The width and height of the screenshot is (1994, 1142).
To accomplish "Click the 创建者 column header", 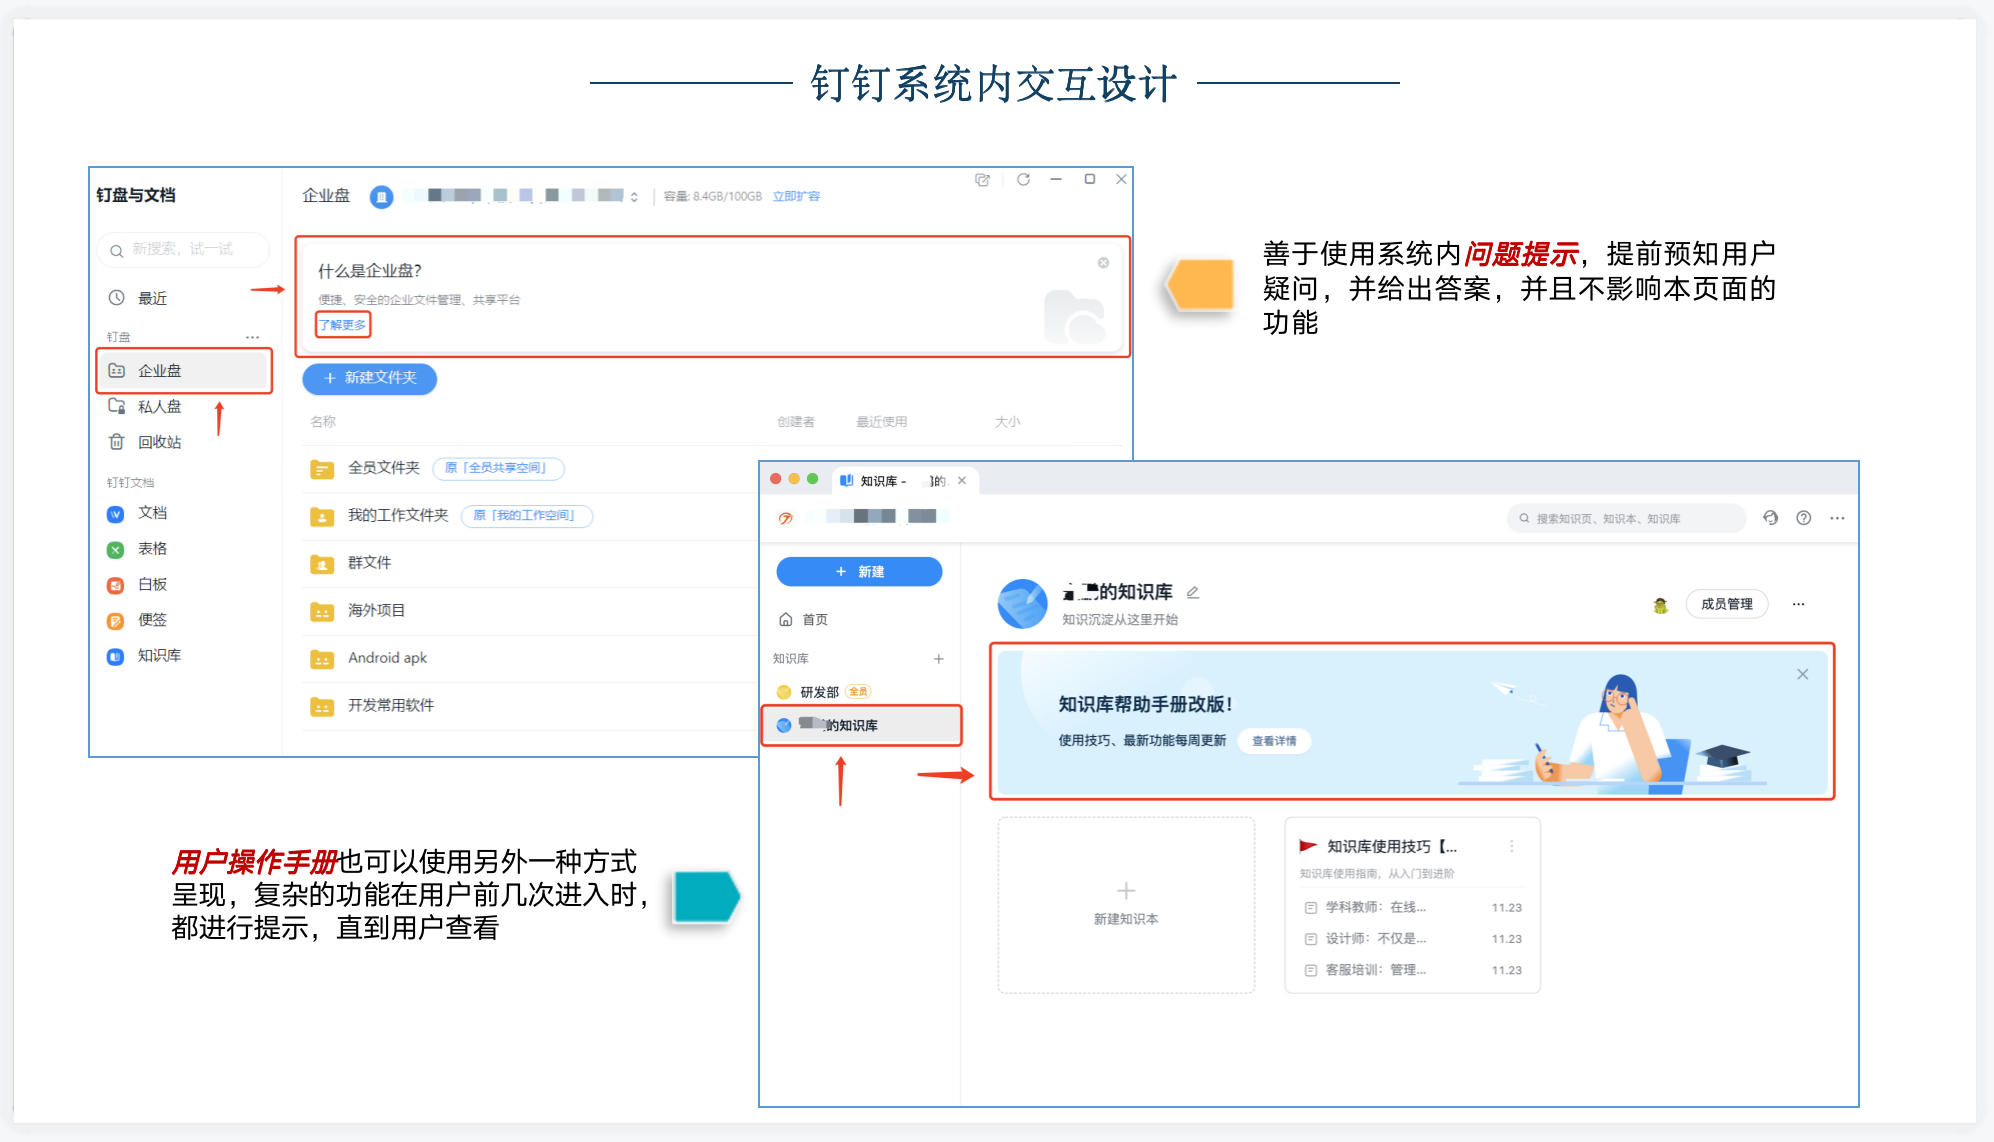I will point(796,422).
